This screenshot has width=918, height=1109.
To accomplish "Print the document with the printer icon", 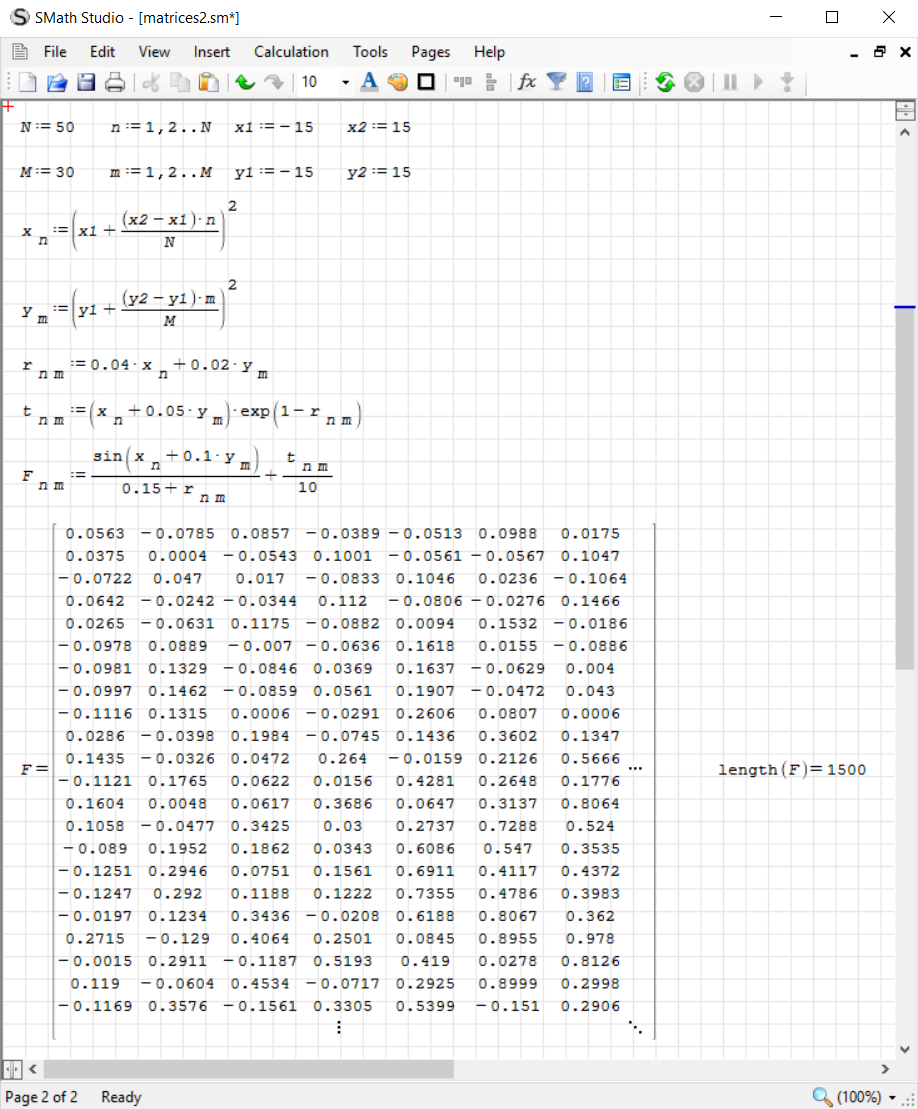I will (115, 83).
